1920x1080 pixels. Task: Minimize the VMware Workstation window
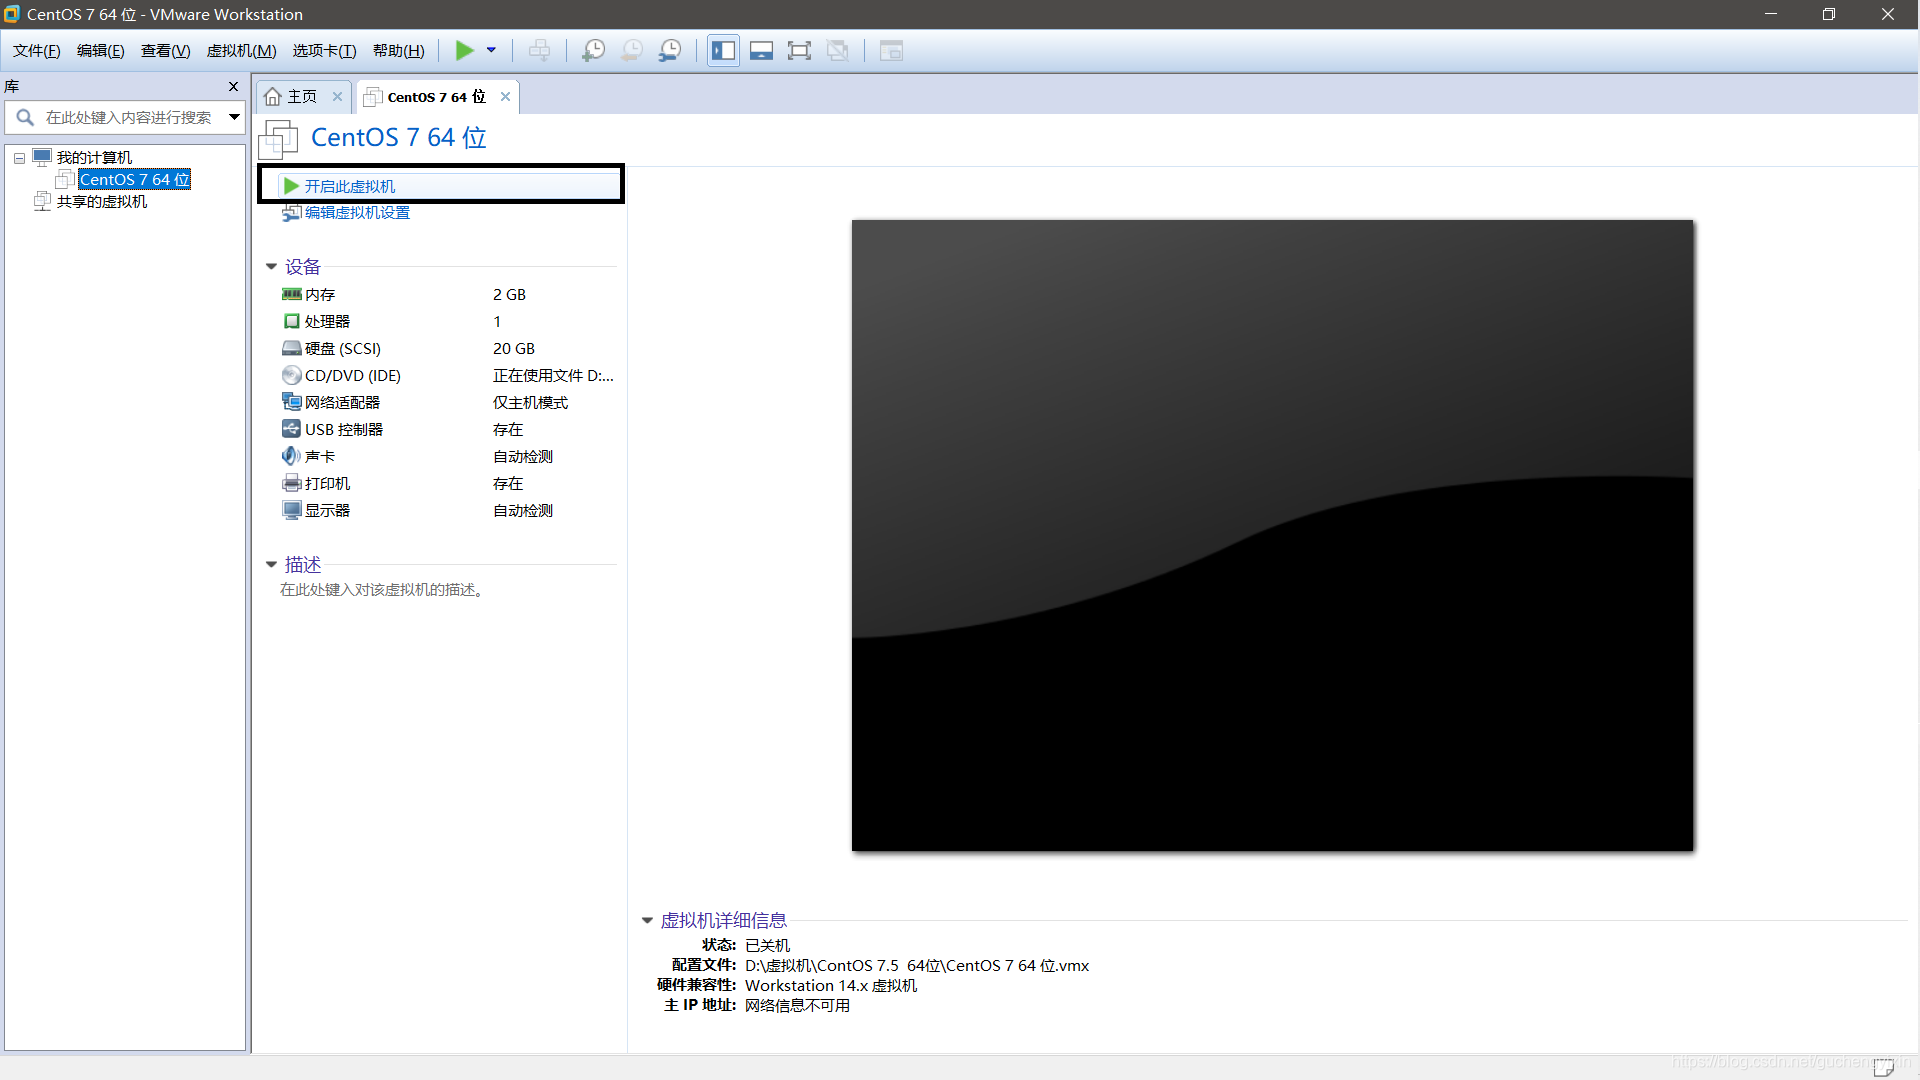pos(1771,14)
